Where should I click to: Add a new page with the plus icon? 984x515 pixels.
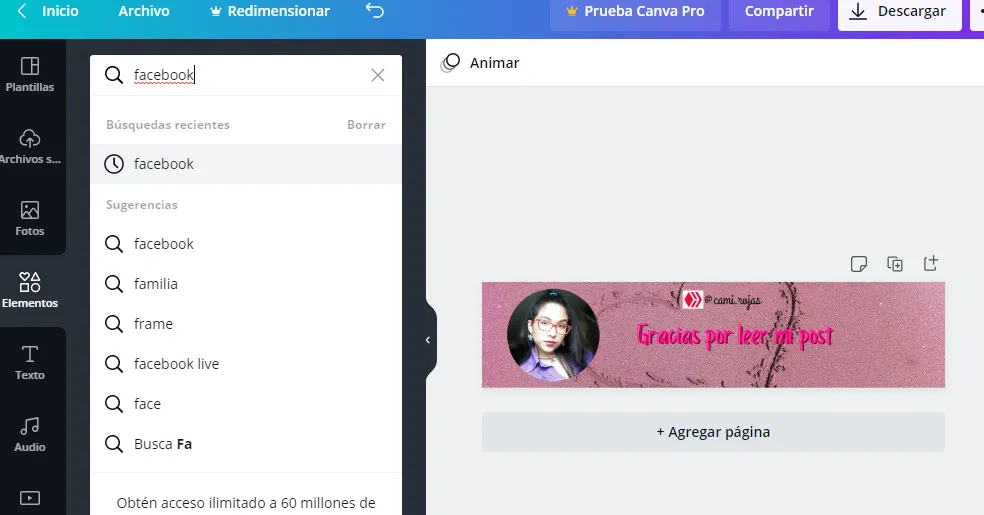pos(931,263)
